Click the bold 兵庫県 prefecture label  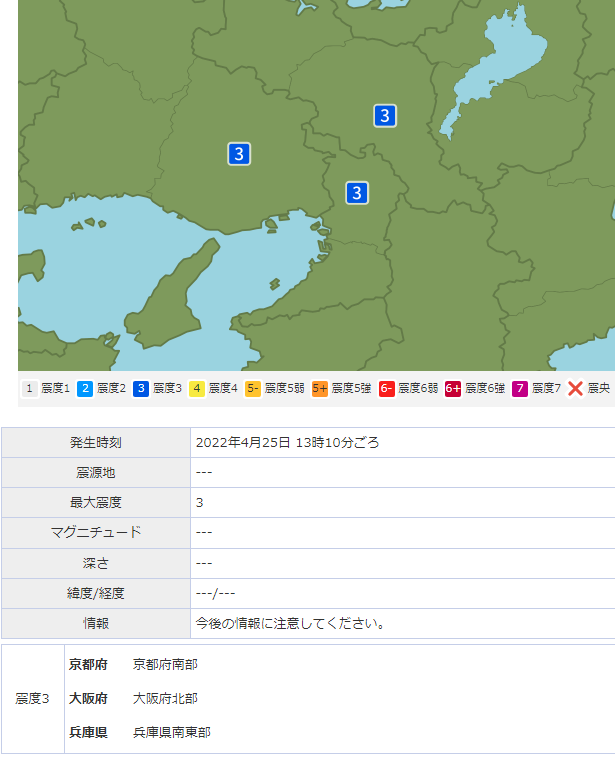(88, 732)
